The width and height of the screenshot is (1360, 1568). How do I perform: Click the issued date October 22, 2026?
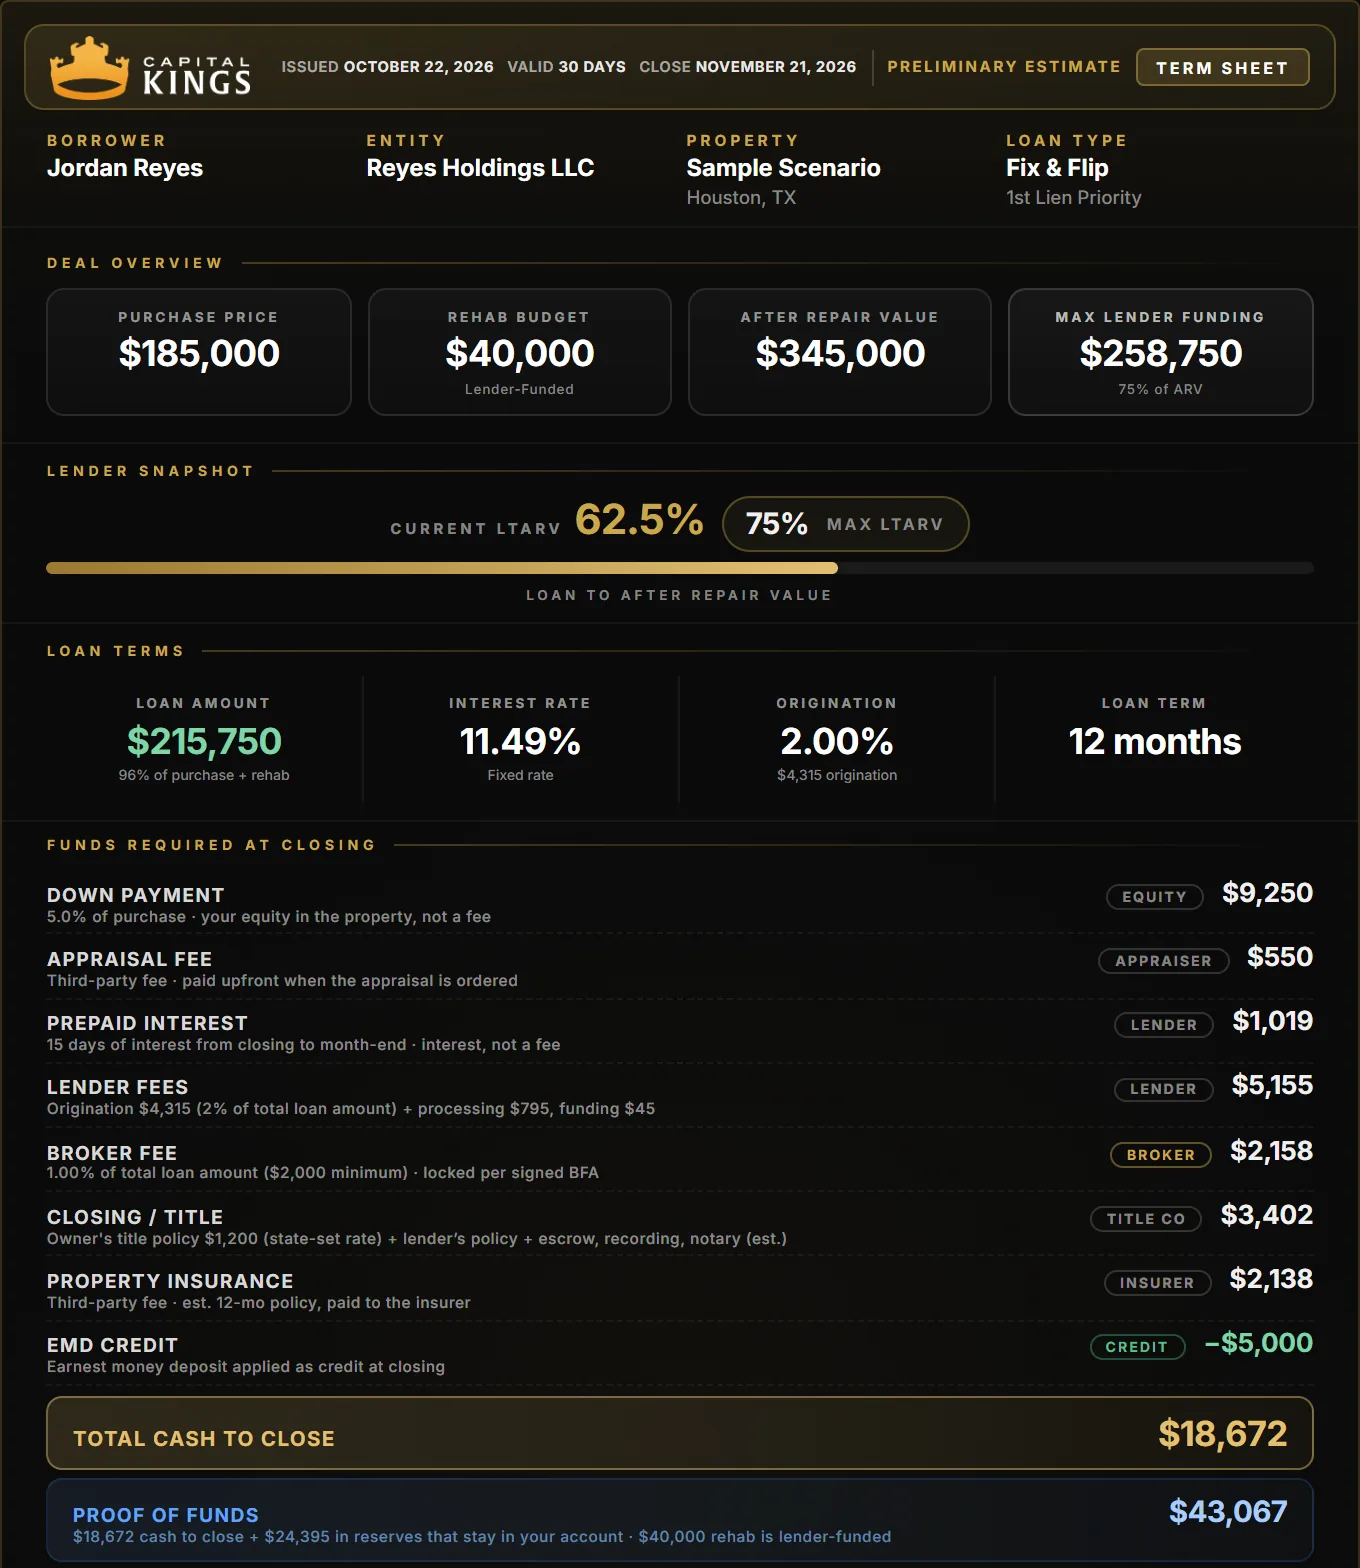tap(419, 67)
